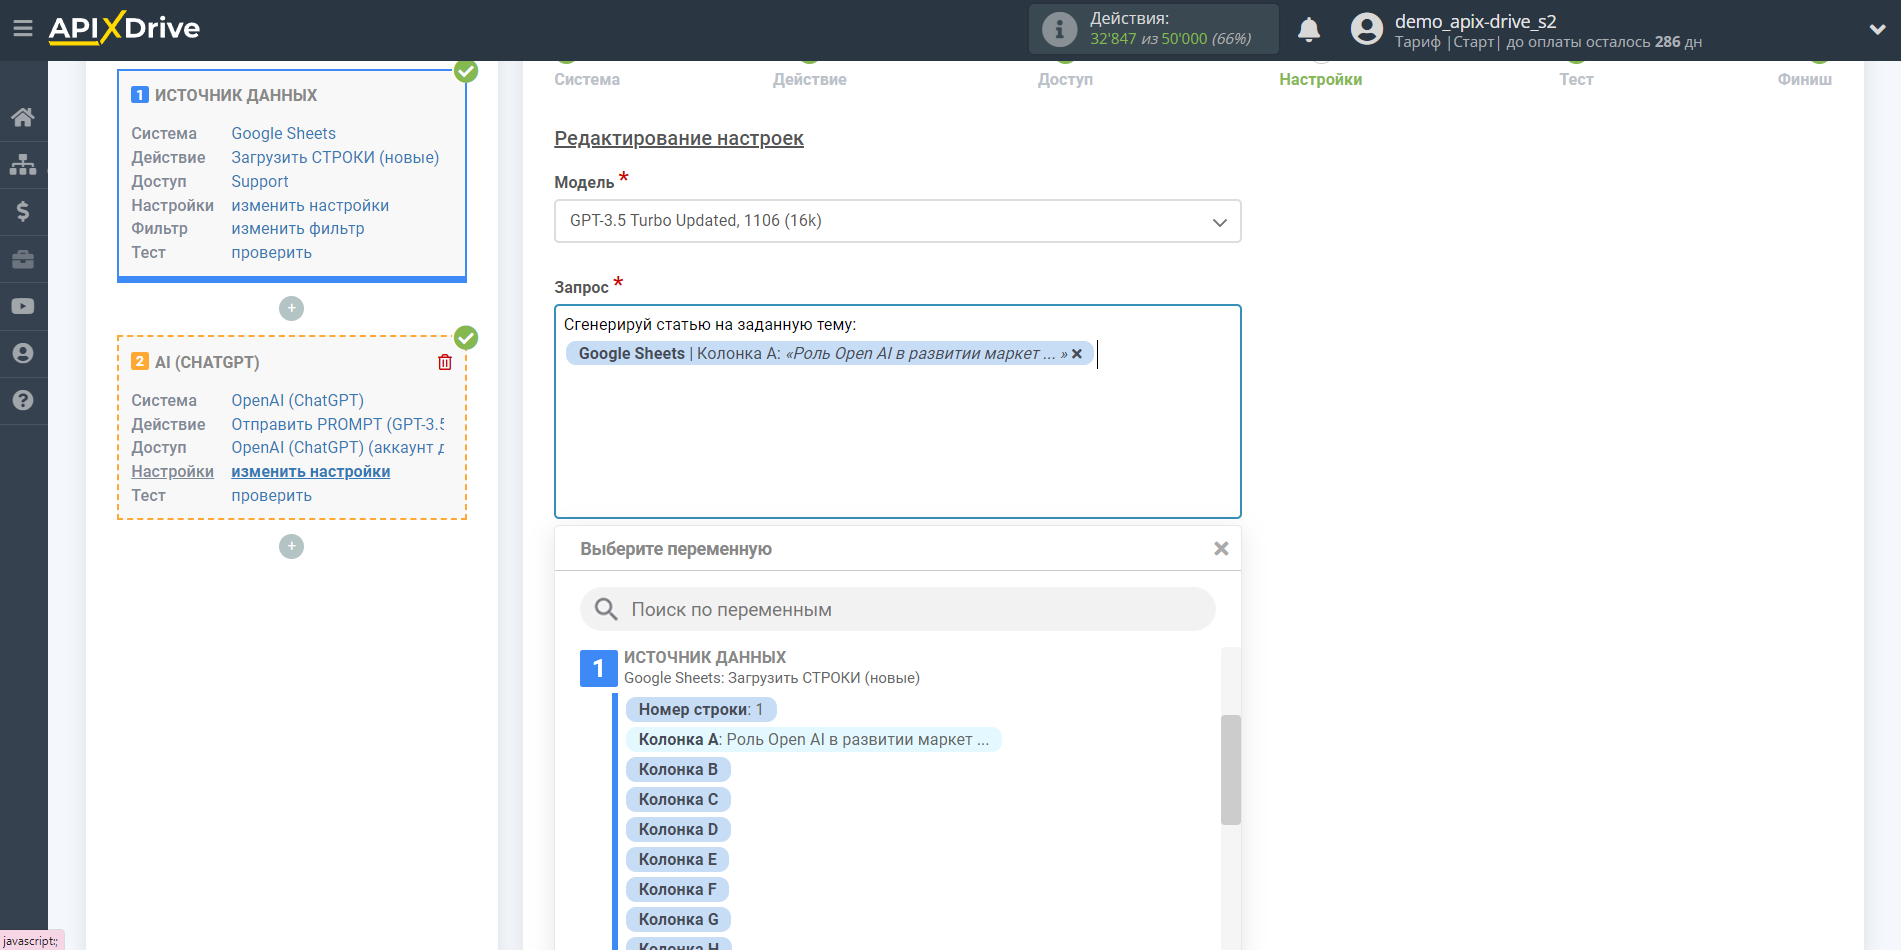Click the Действия usage counter
1901x950 pixels.
pyautogui.click(x=1153, y=29)
